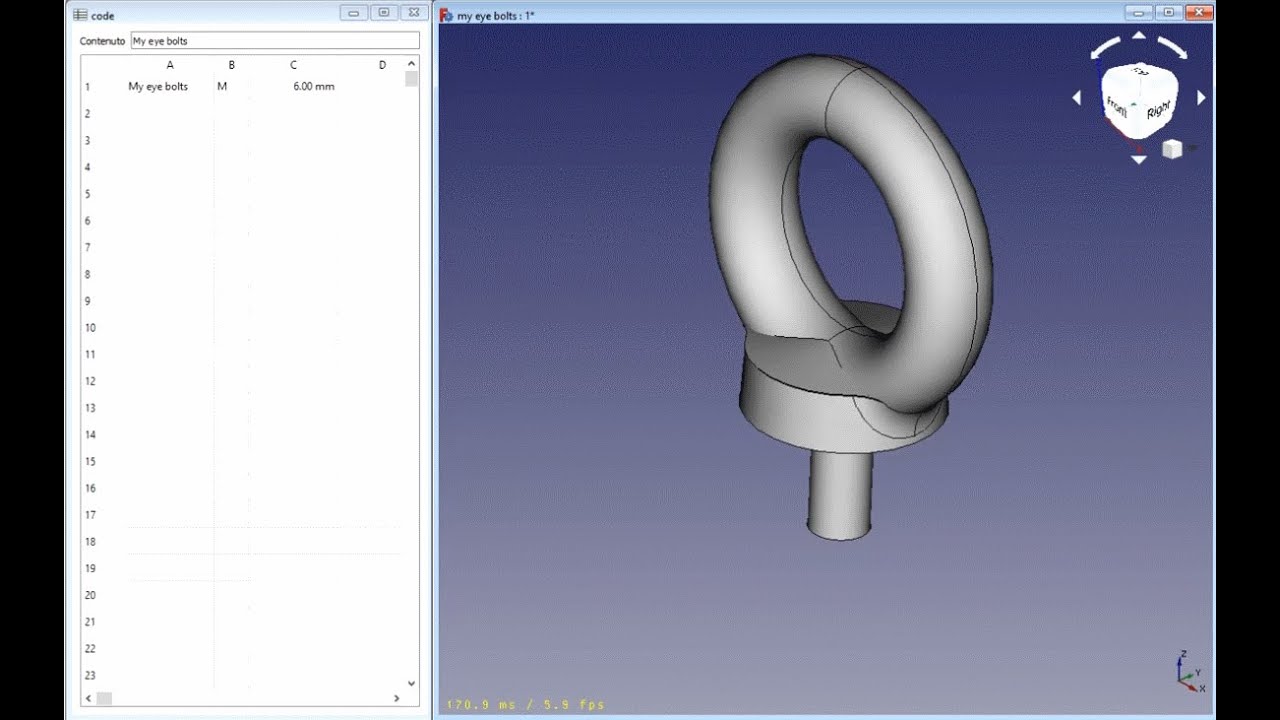Select row 5 header
This screenshot has height=720, width=1280.
coord(88,194)
